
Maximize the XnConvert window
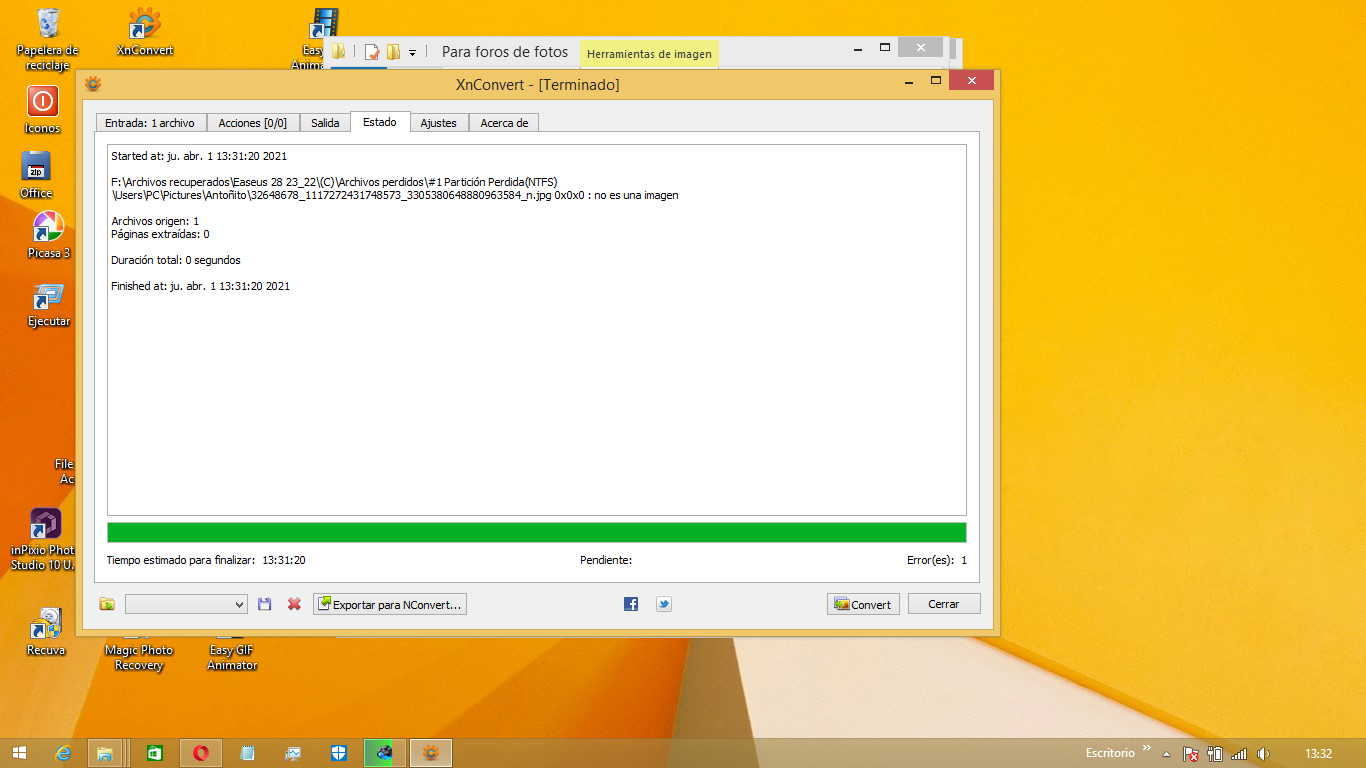point(936,81)
